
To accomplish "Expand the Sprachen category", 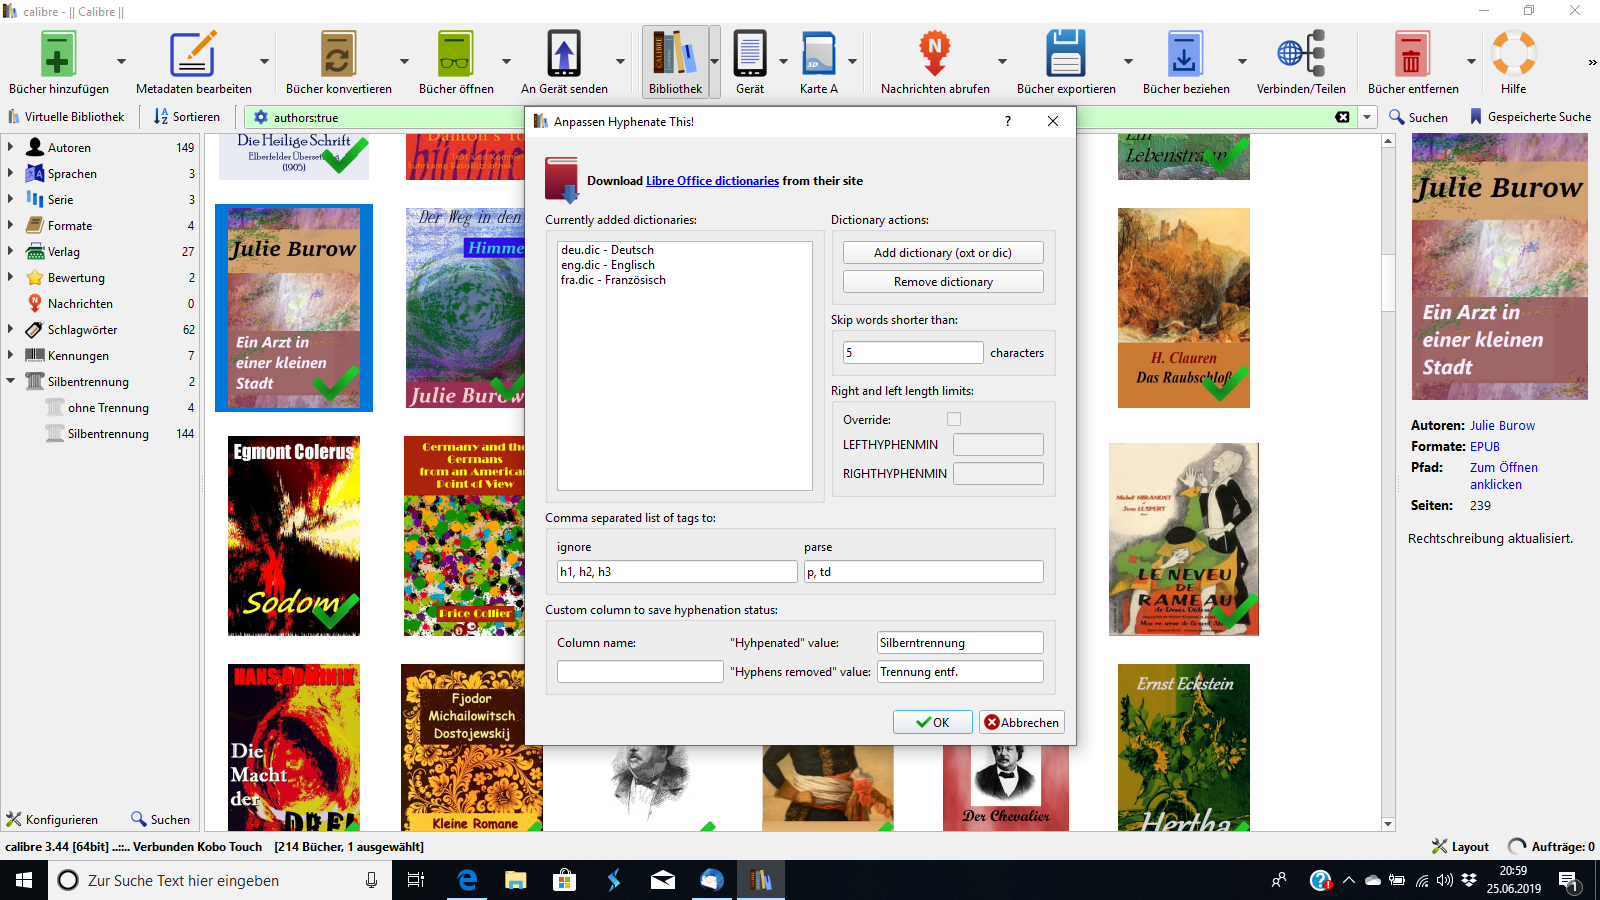I will [11, 173].
